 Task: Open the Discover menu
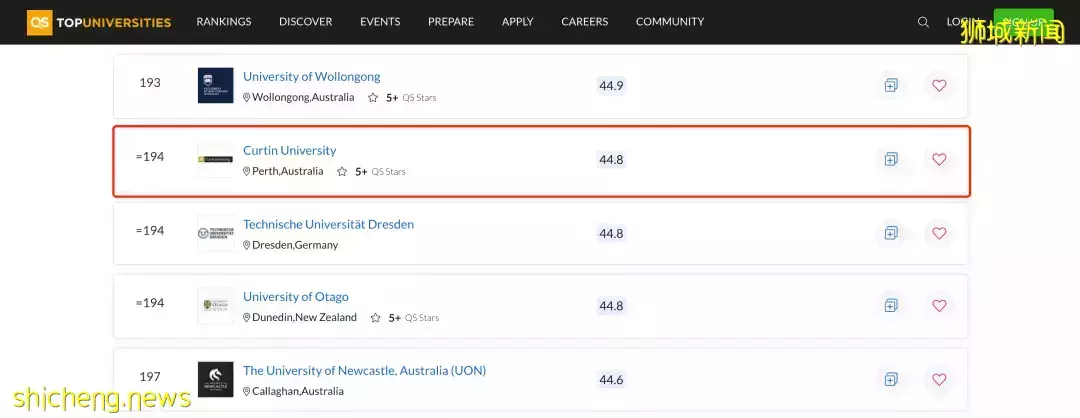click(x=305, y=22)
